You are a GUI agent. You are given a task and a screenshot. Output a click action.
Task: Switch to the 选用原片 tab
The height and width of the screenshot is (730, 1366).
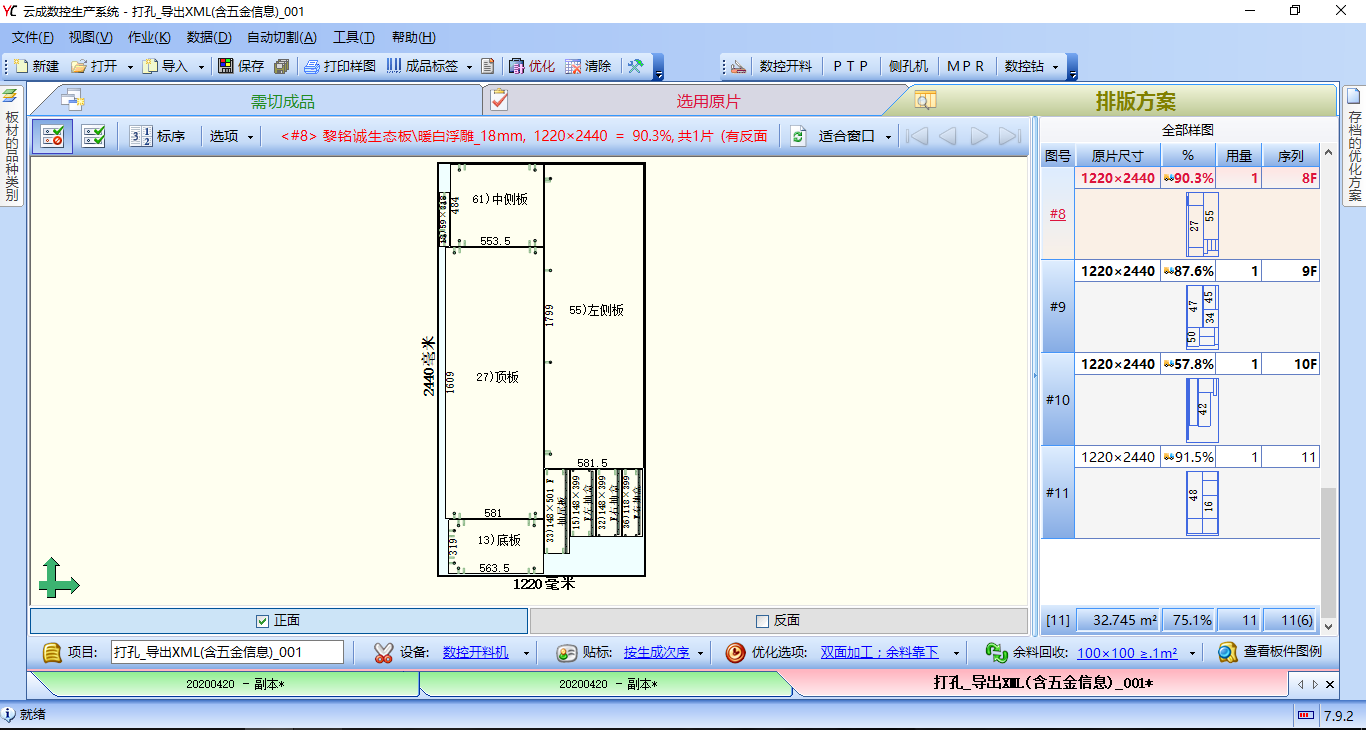[x=708, y=101]
